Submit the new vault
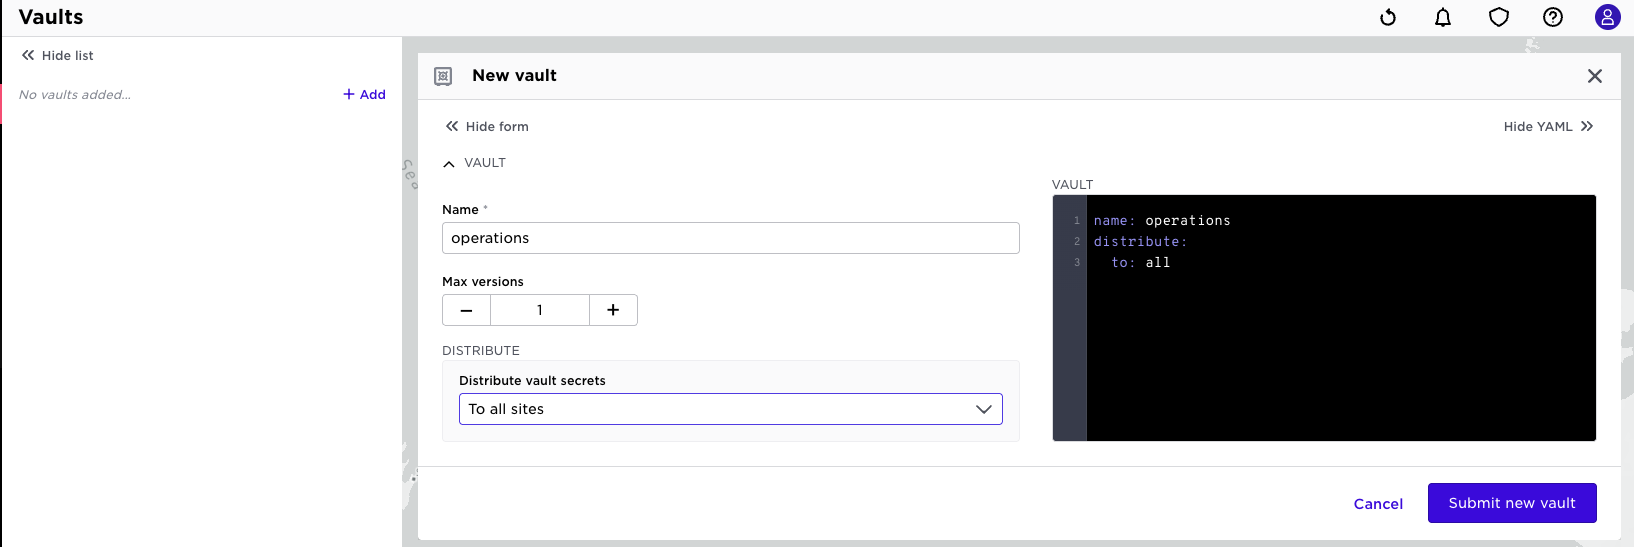Viewport: 1634px width, 547px height. coord(1512,503)
